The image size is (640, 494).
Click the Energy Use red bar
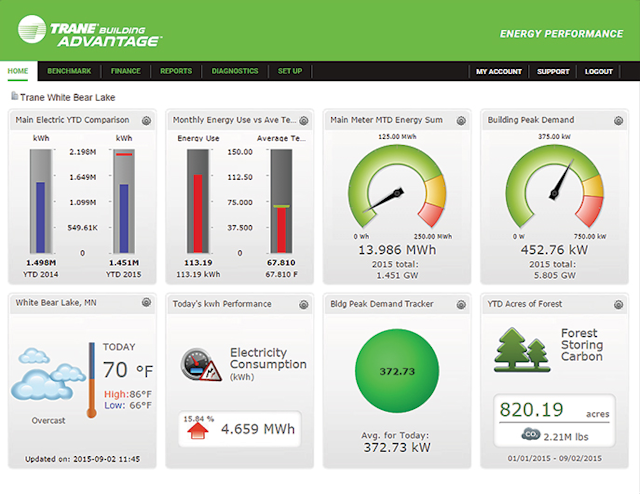(x=198, y=214)
